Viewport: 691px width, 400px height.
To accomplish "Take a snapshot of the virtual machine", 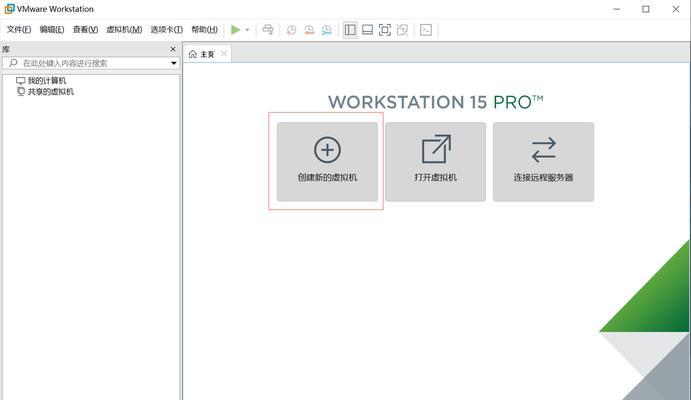I will [x=291, y=30].
